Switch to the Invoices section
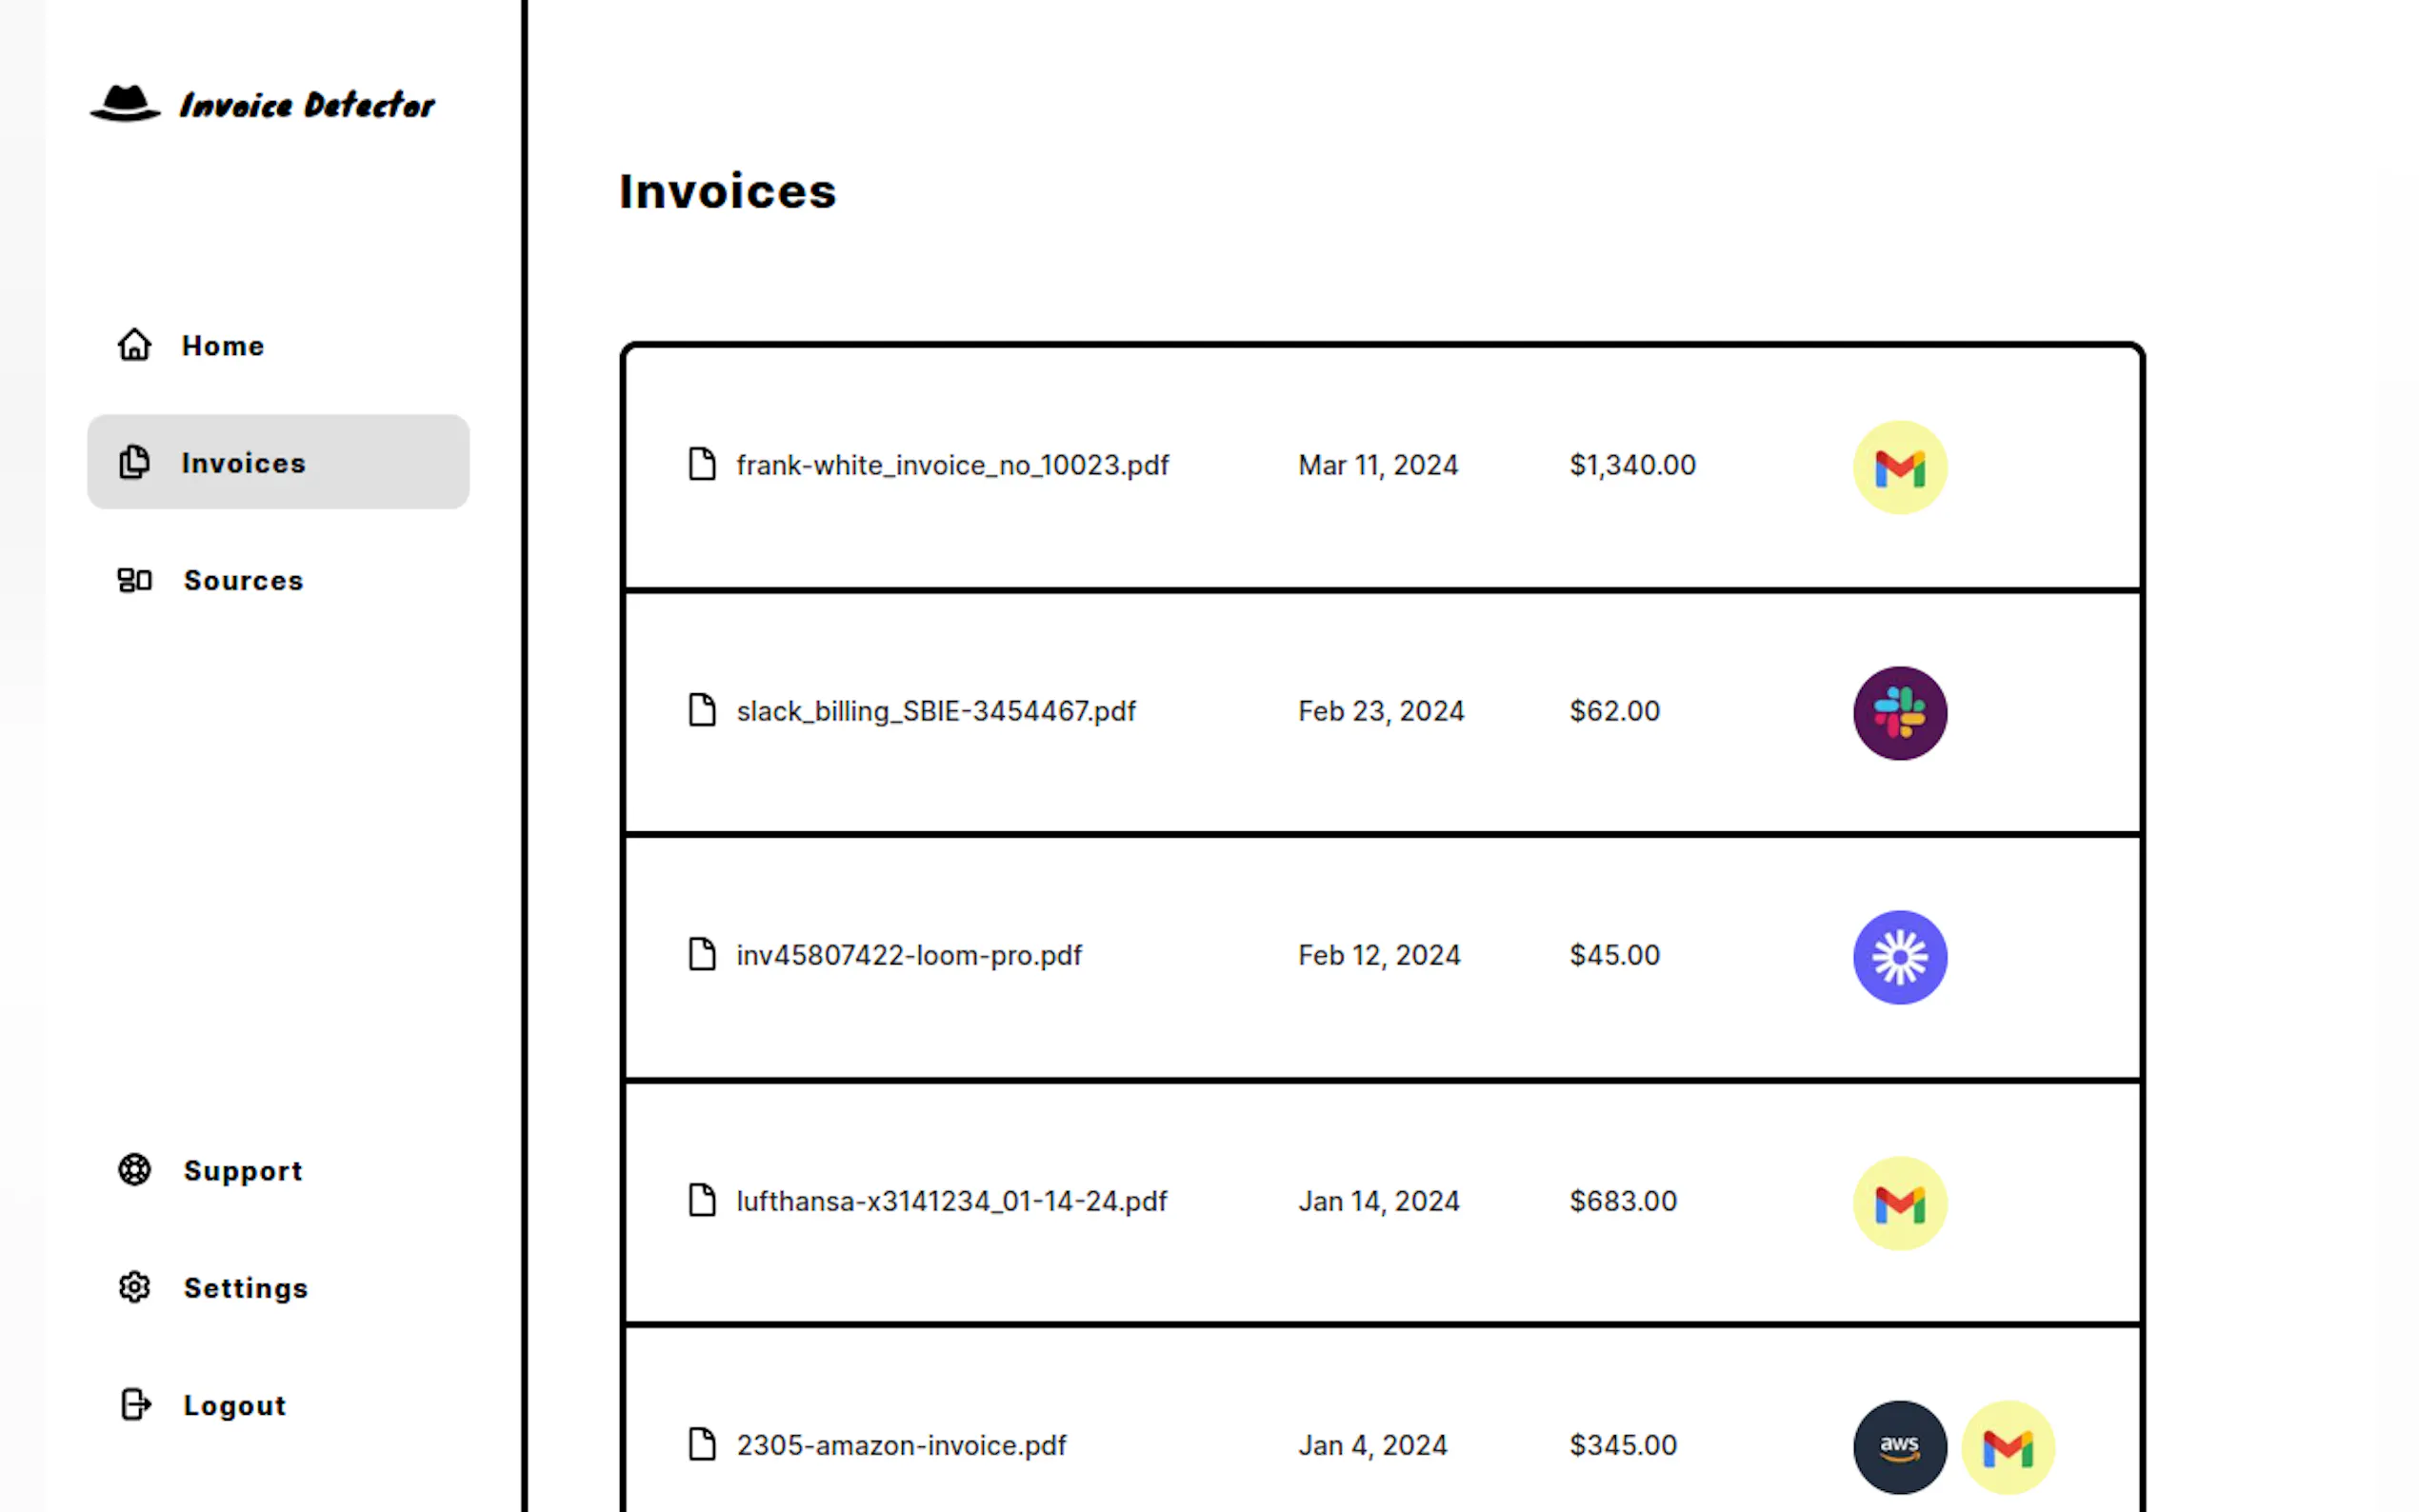This screenshot has width=2419, height=1512. (244, 462)
